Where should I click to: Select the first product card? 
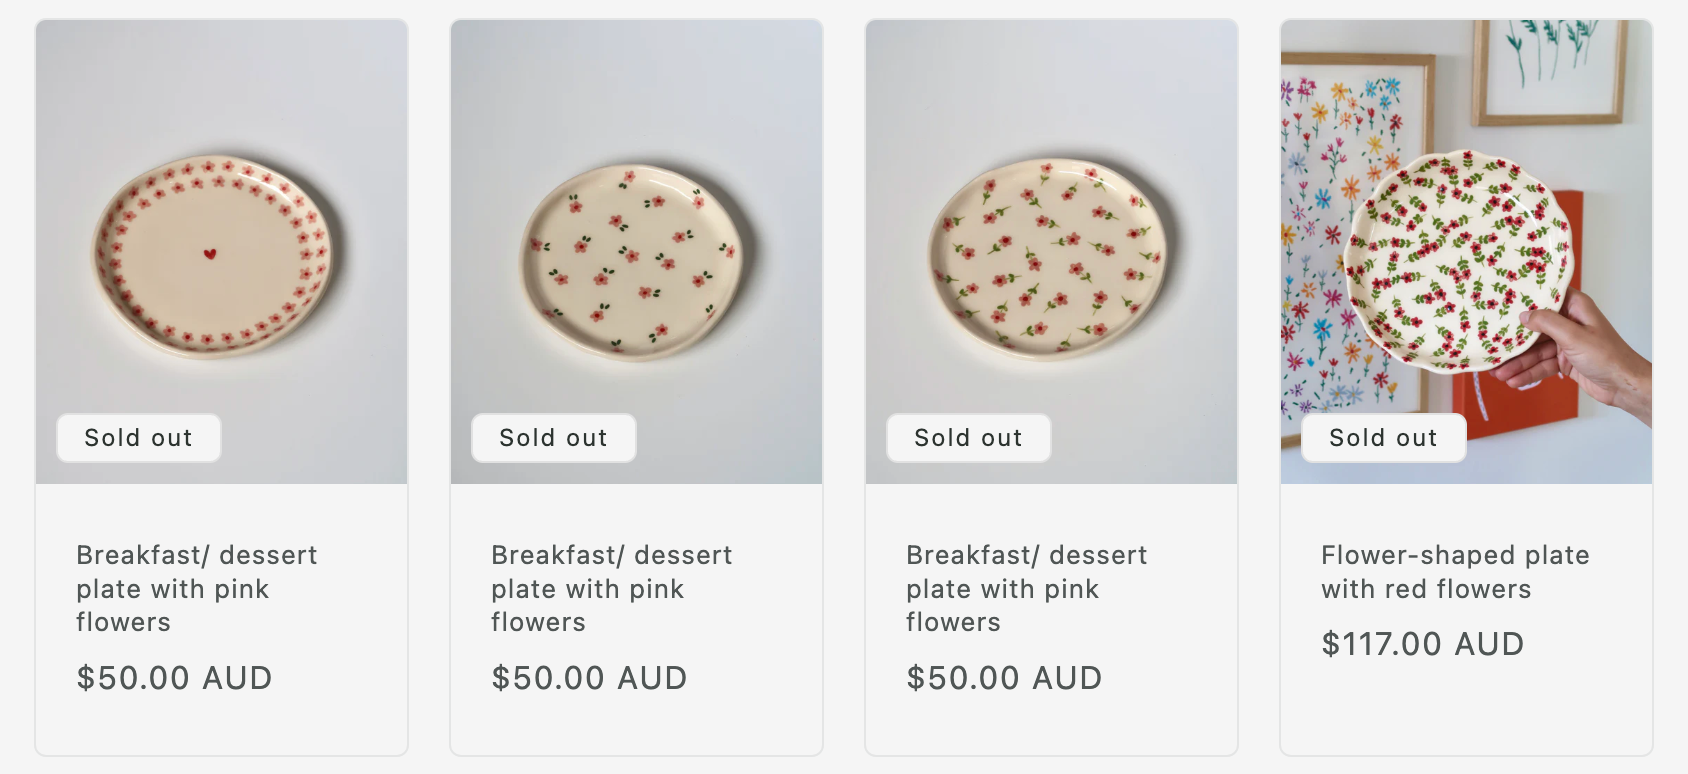(221, 385)
